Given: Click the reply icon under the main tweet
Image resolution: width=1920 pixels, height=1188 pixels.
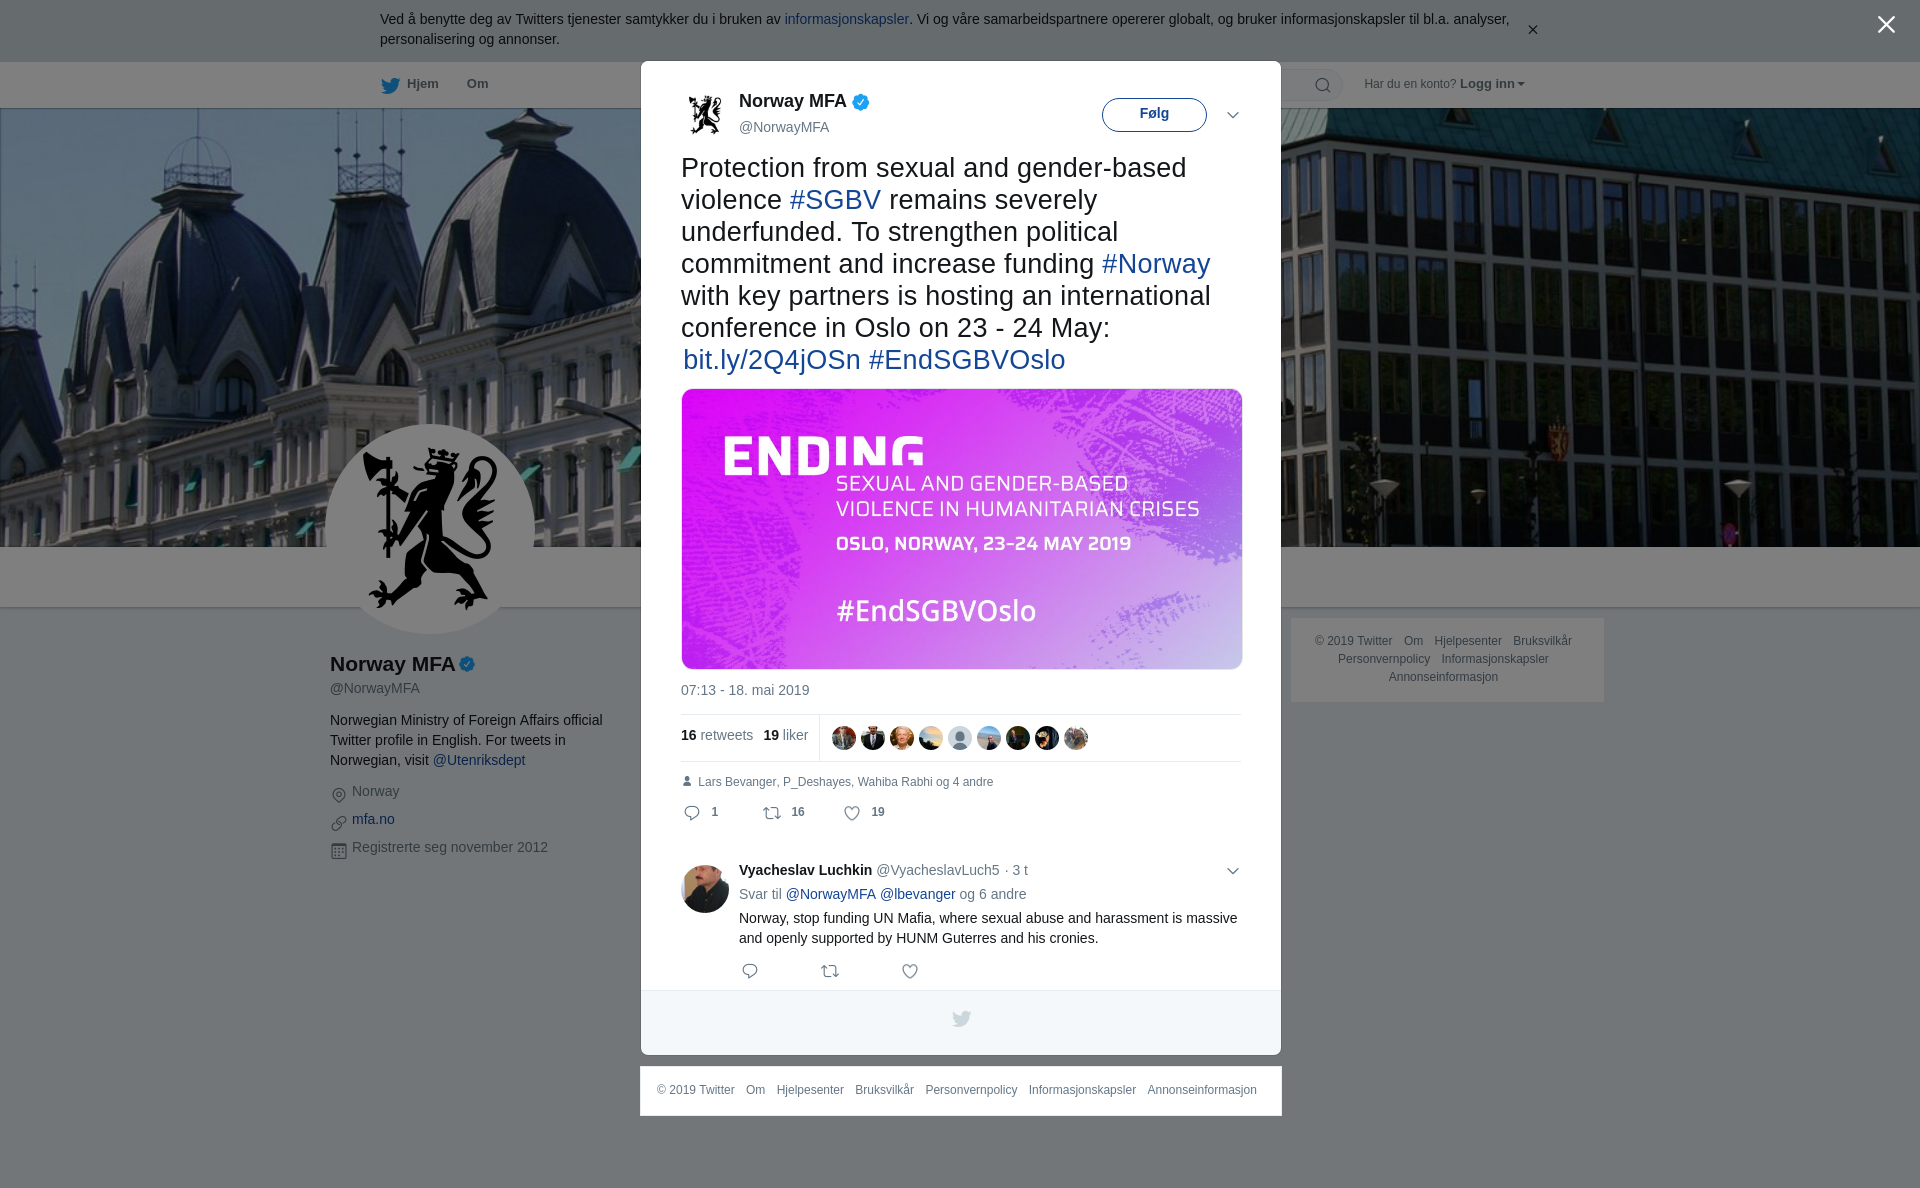Looking at the screenshot, I should point(692,813).
